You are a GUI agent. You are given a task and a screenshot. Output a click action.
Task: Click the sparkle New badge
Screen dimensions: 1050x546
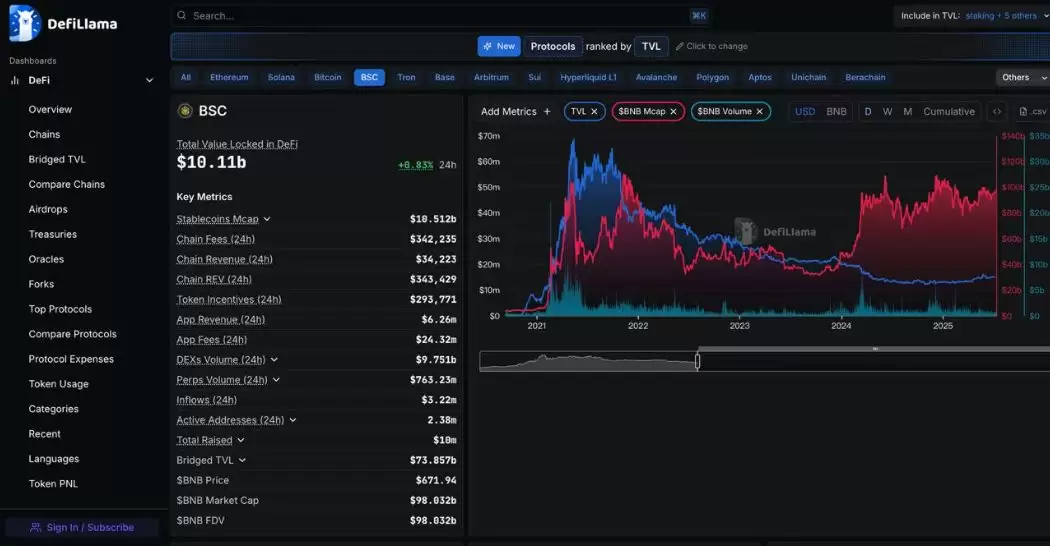point(499,46)
